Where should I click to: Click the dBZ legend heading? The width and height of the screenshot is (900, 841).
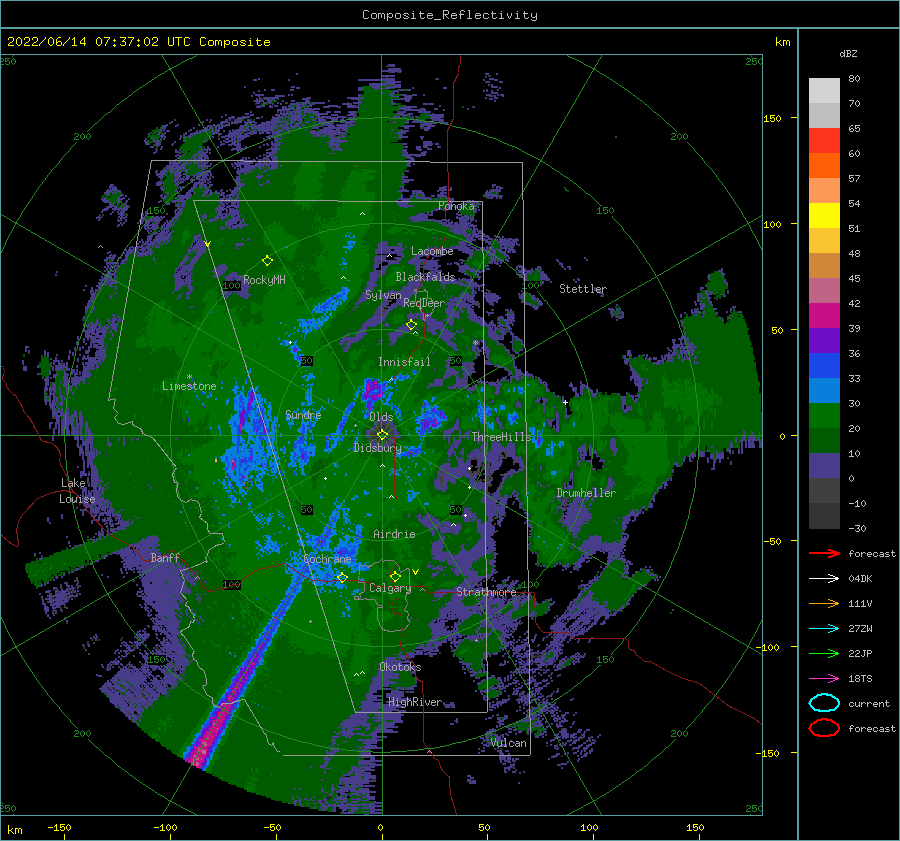848,53
